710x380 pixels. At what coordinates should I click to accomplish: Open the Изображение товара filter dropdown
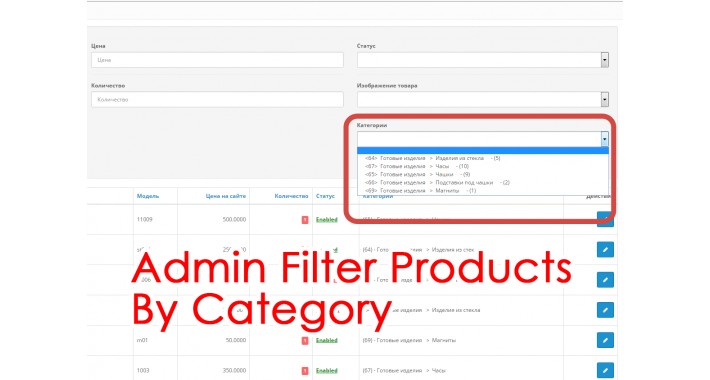[x=483, y=99]
